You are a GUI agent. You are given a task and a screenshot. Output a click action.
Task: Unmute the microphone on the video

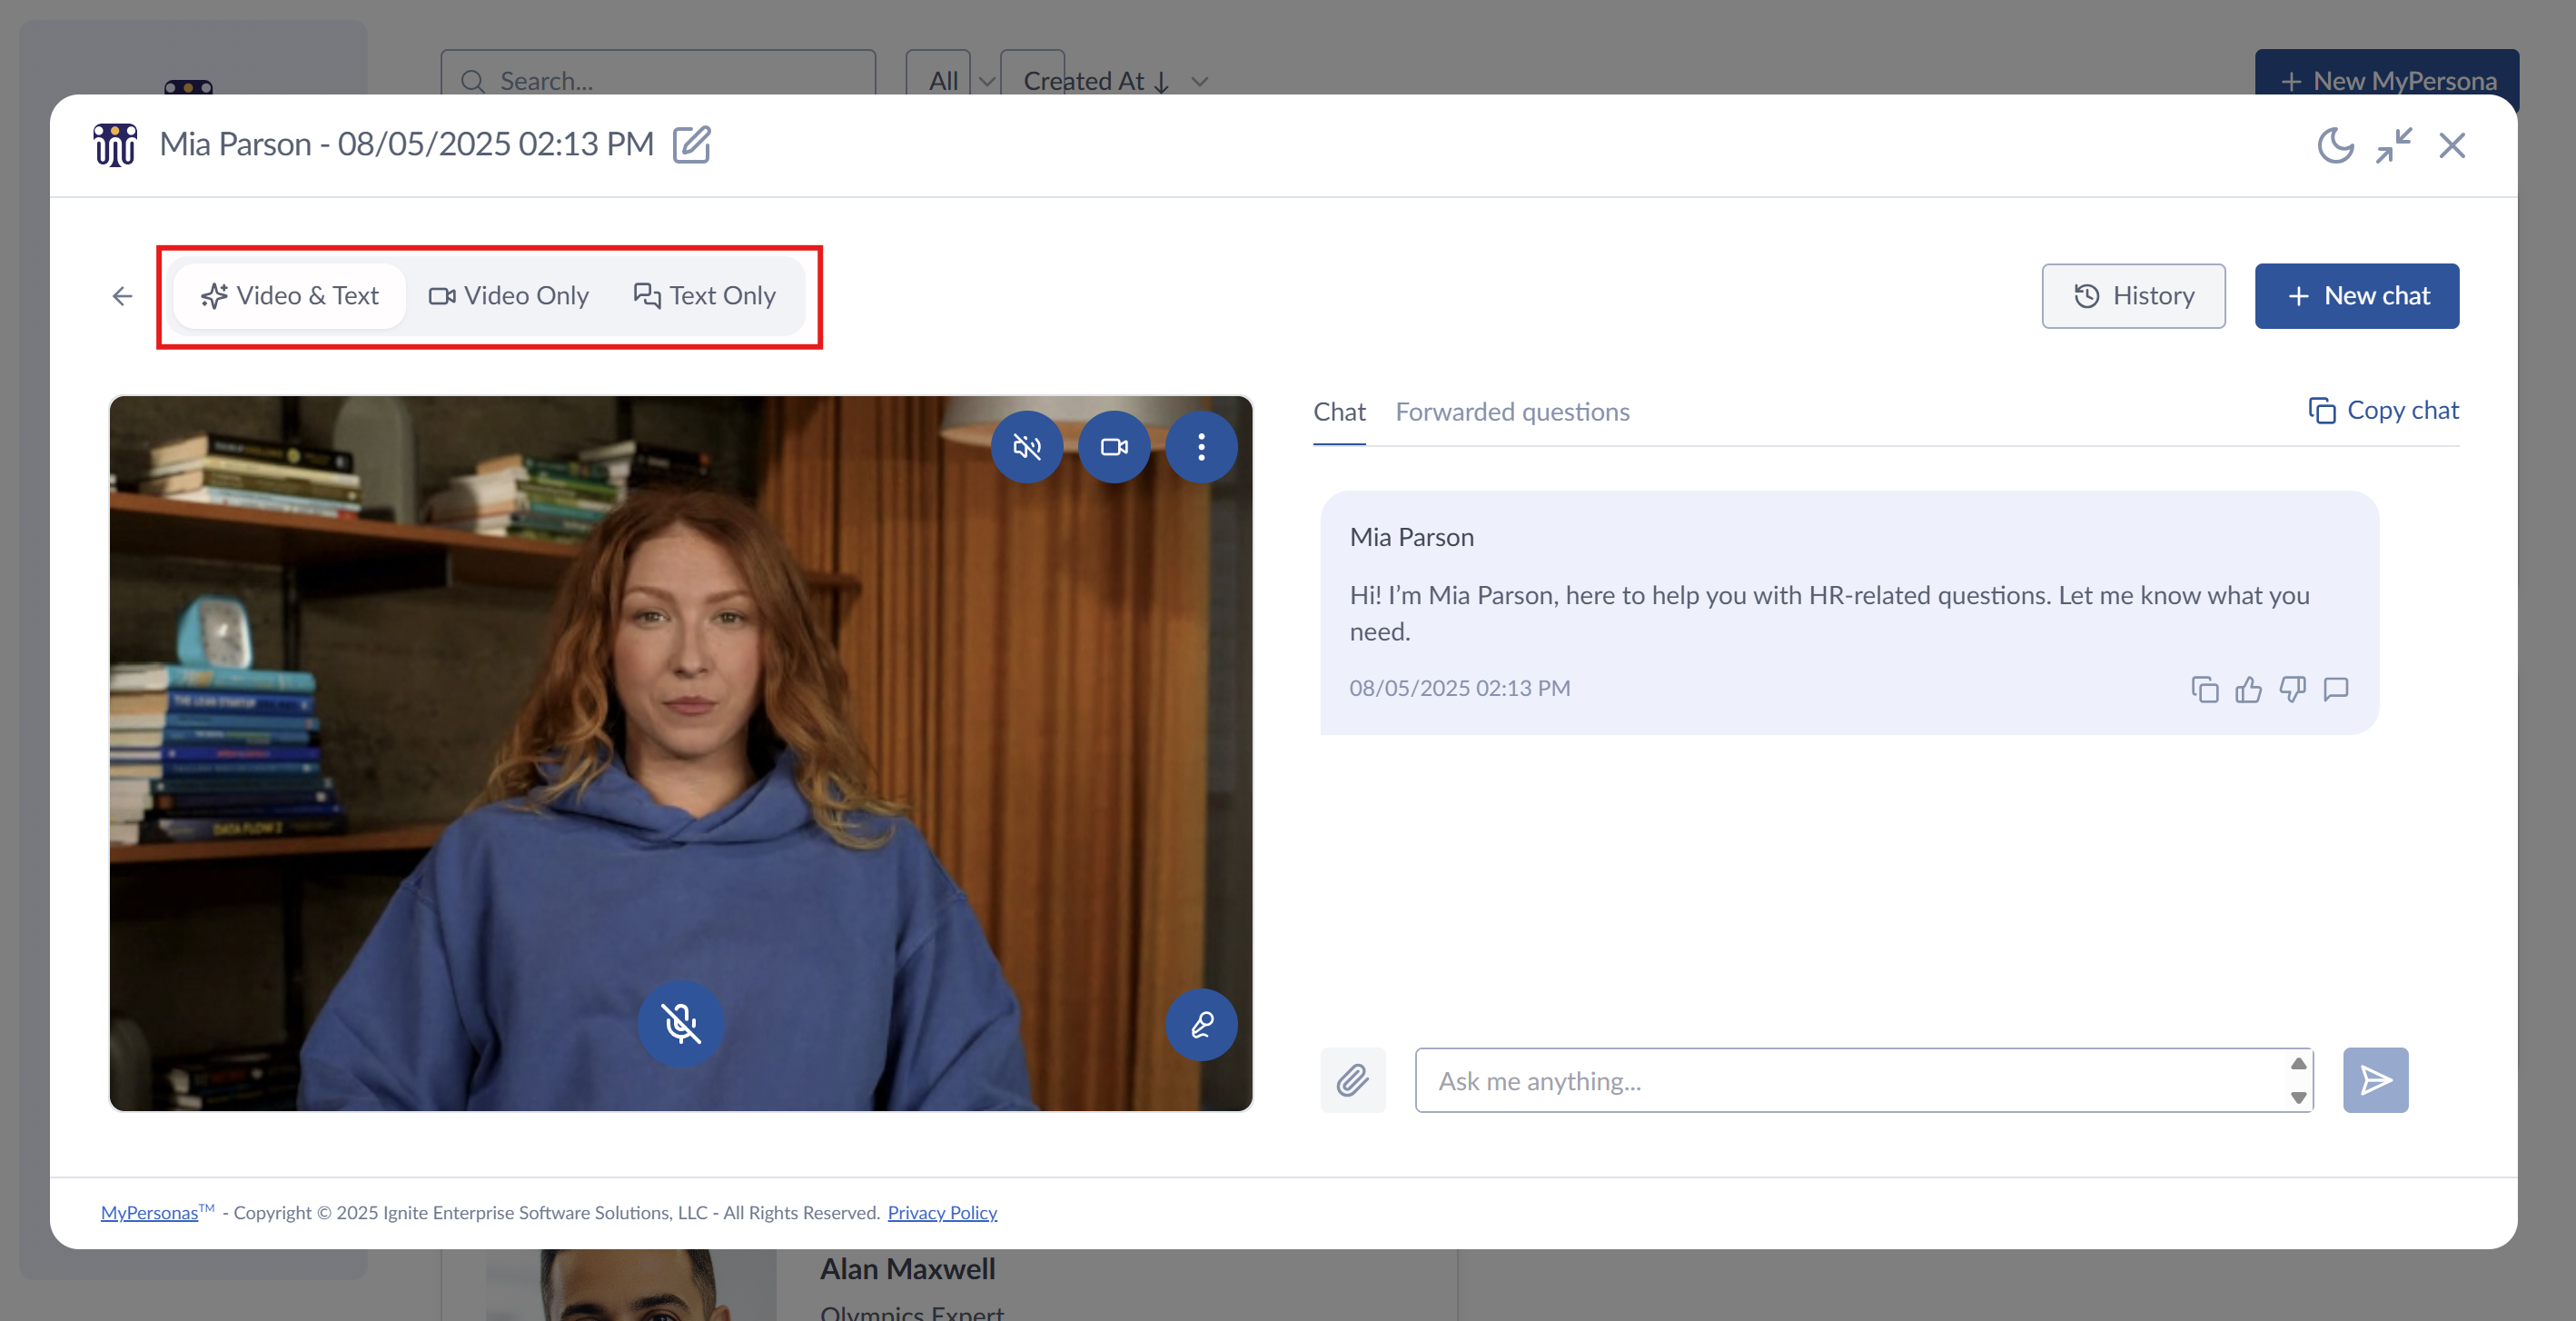coord(681,1024)
